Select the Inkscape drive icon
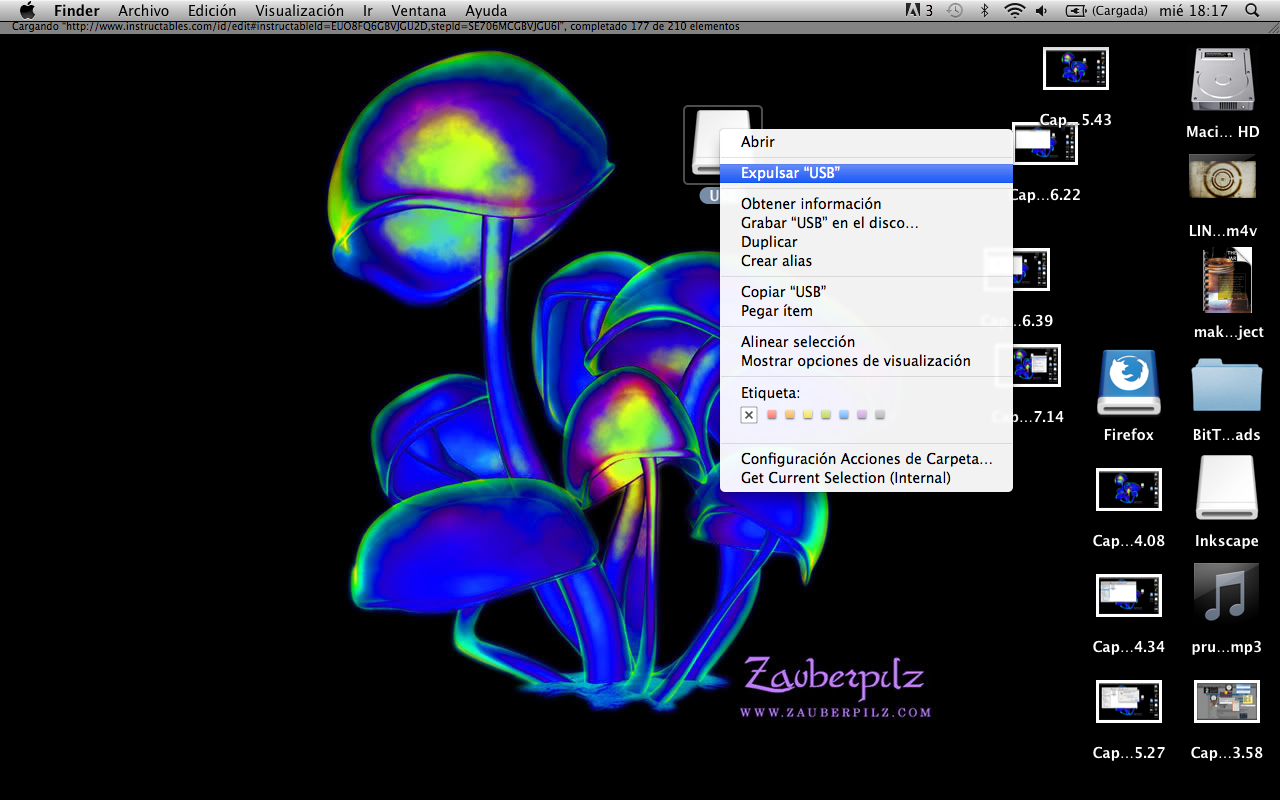This screenshot has width=1280, height=800. click(1226, 488)
